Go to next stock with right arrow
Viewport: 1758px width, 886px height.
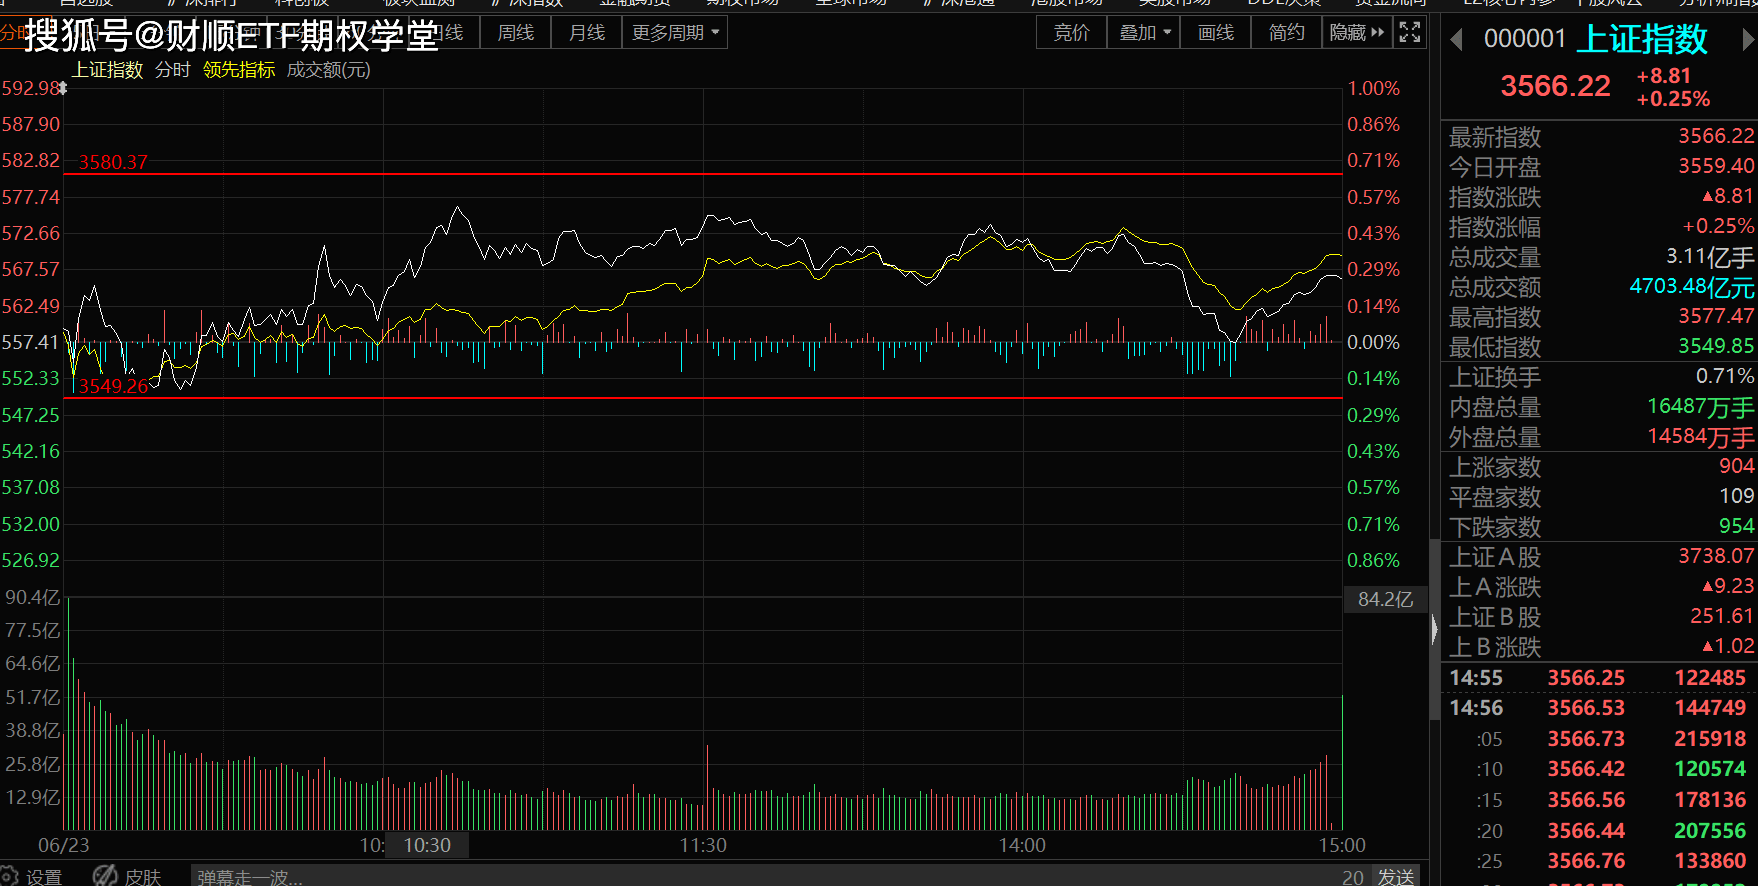tap(1747, 39)
